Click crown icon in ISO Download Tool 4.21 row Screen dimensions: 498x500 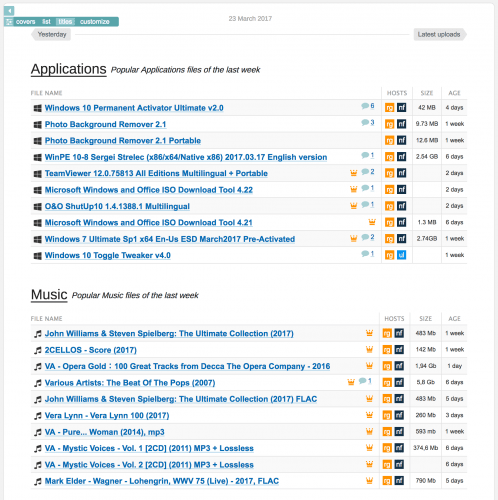372,222
